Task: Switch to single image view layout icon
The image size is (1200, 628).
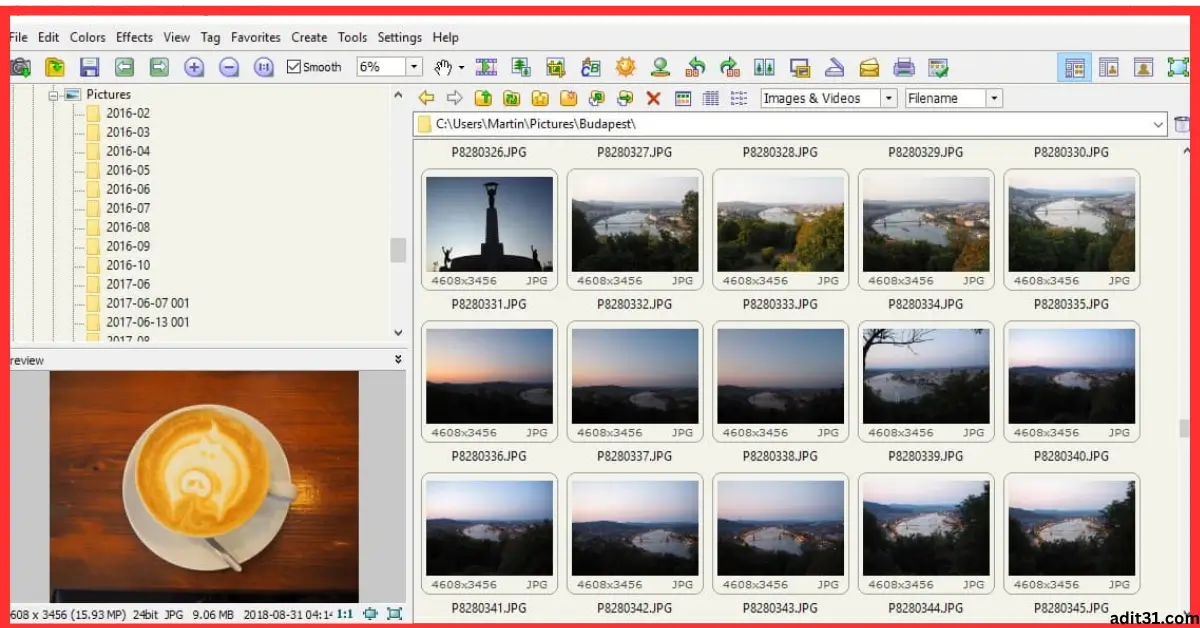Action: (x=1143, y=67)
